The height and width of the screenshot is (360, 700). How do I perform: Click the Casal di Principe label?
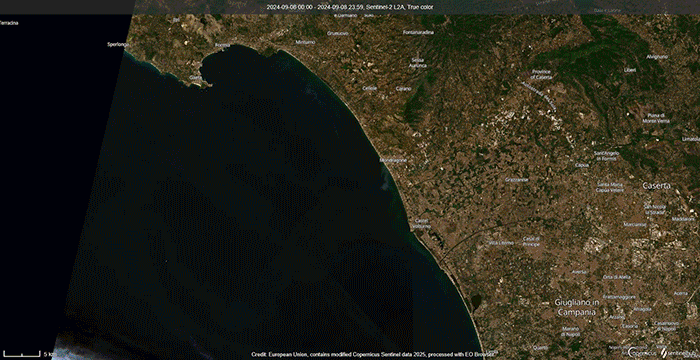click(531, 241)
